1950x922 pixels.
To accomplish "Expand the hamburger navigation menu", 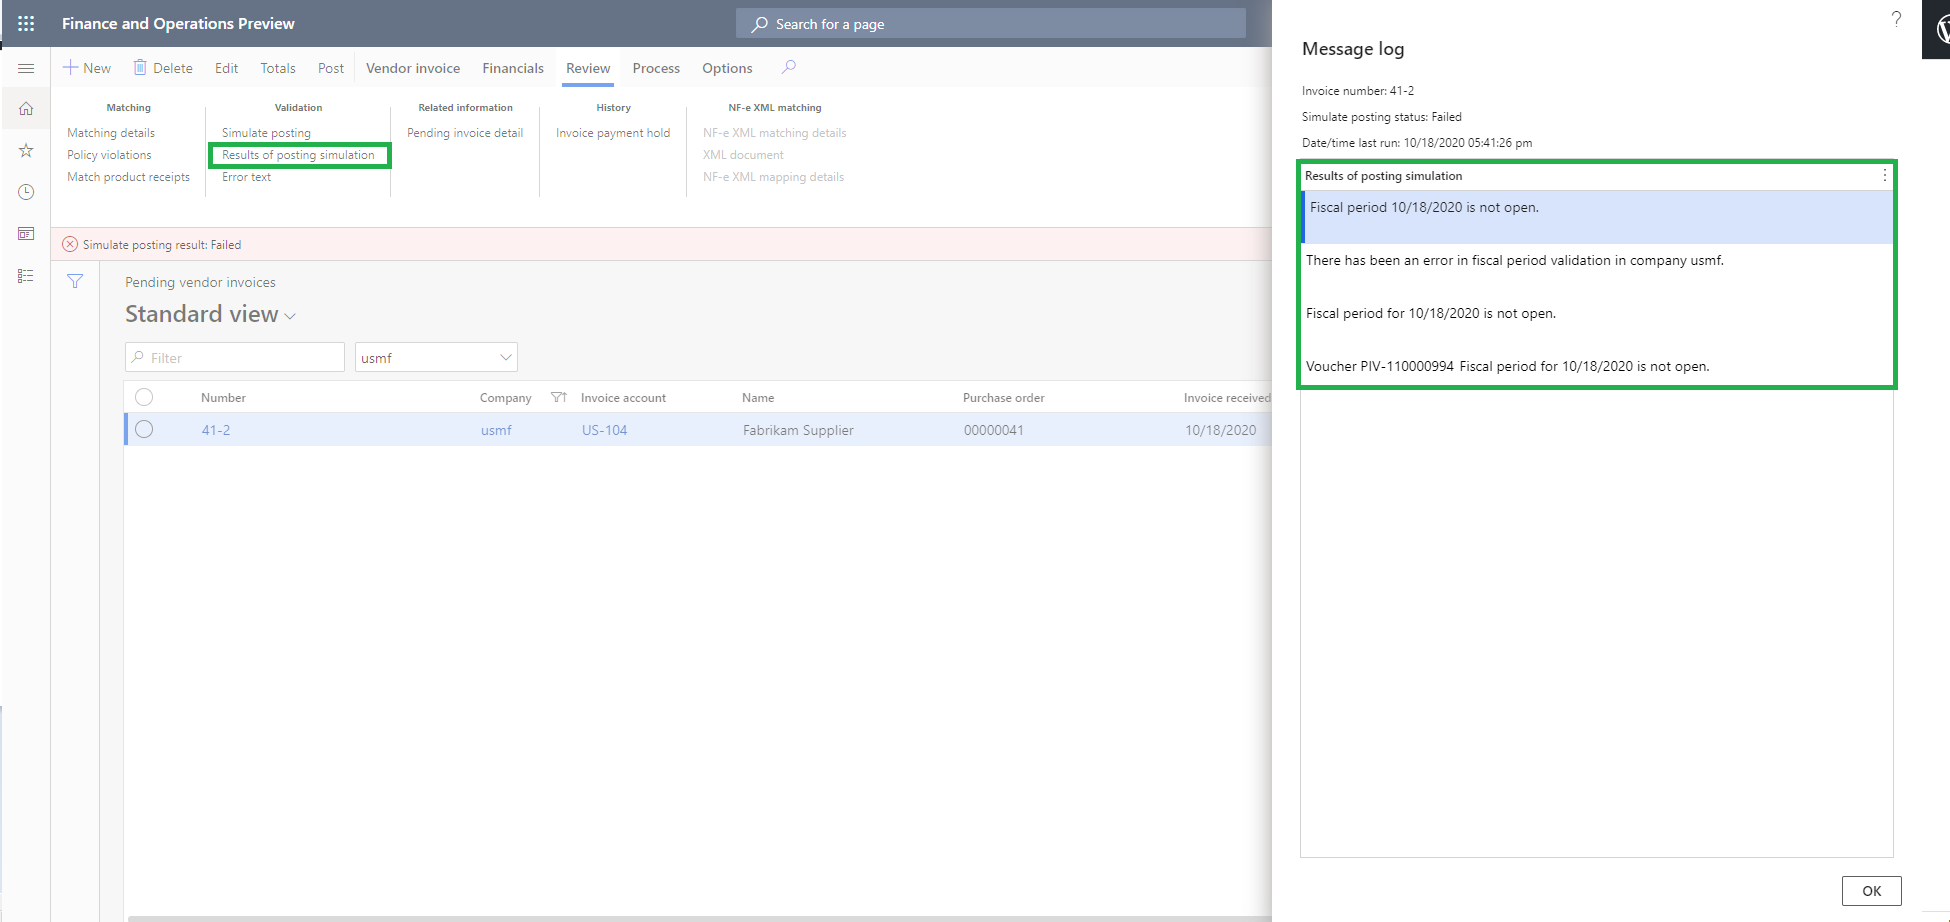I will [x=26, y=68].
